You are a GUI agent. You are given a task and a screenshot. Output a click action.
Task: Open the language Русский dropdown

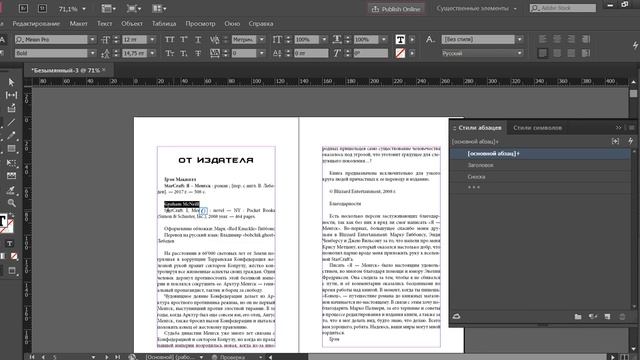520,53
